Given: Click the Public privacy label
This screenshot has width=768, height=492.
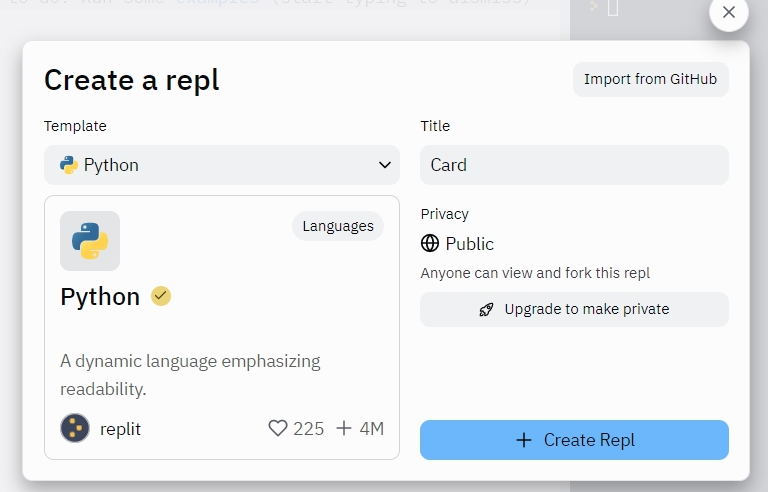Looking at the screenshot, I should click(x=469, y=244).
